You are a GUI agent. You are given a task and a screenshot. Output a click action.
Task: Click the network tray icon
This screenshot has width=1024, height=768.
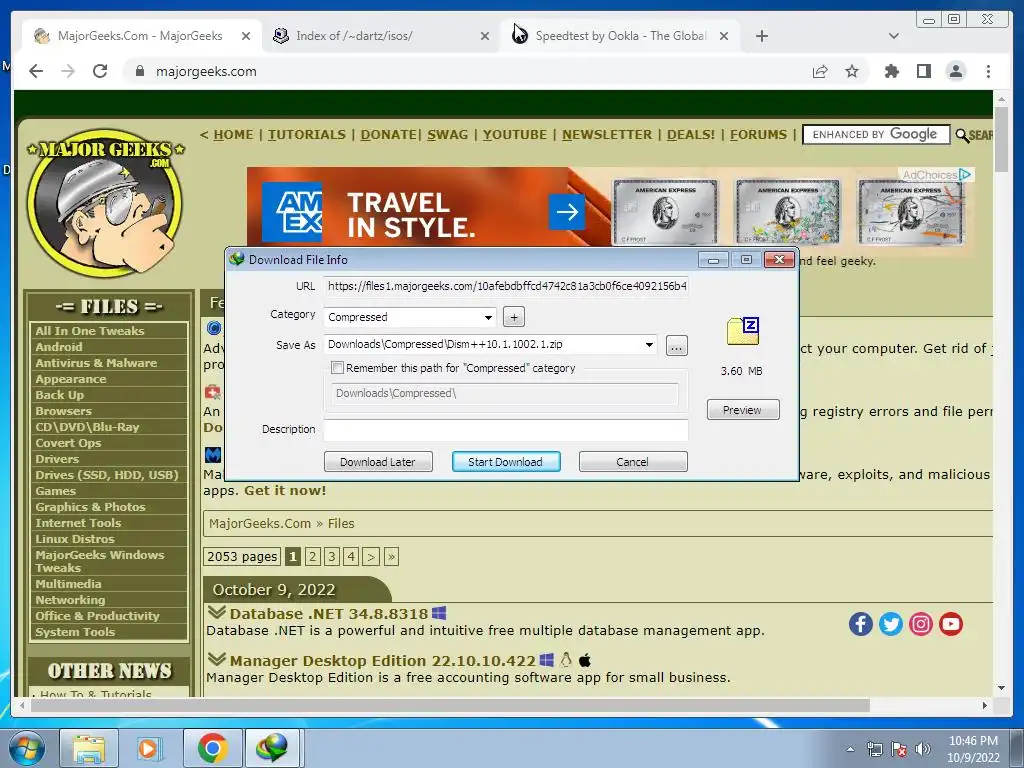(x=874, y=749)
